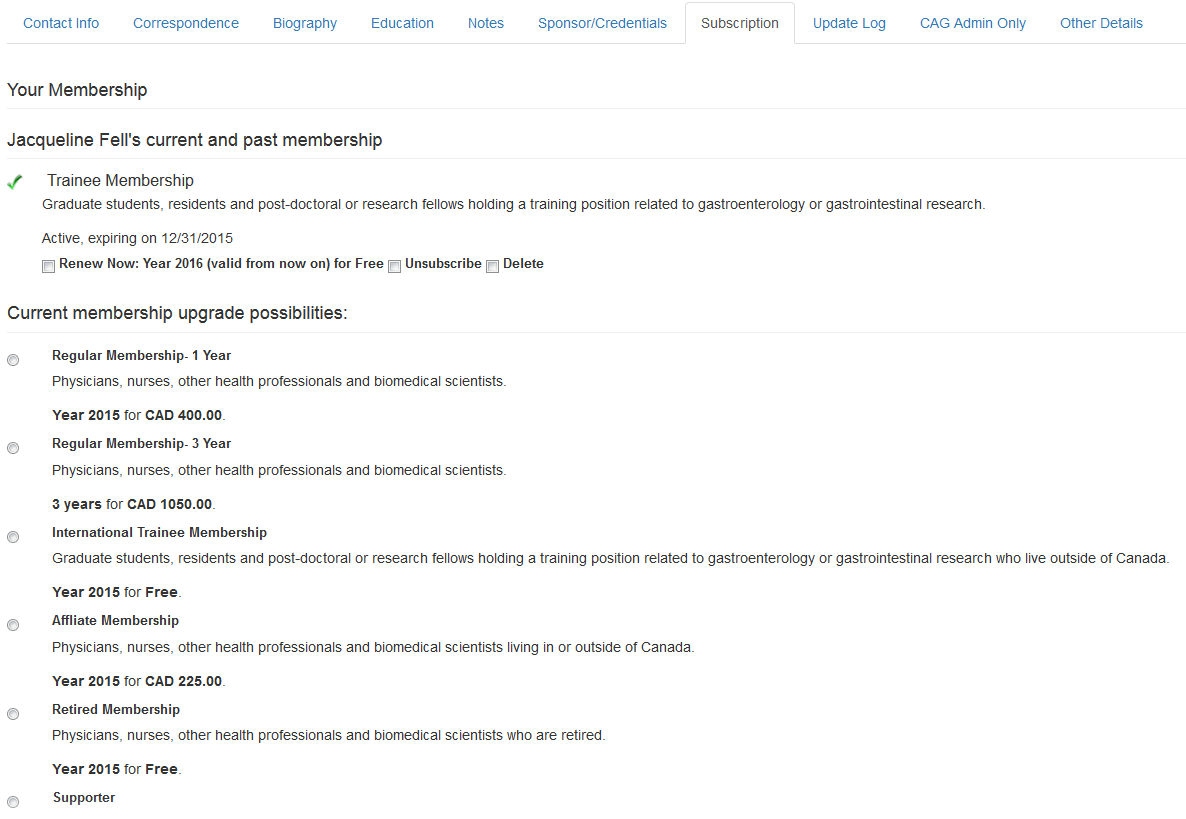Choose the Supporter radio option
The width and height of the screenshot is (1186, 819).
tap(13, 802)
